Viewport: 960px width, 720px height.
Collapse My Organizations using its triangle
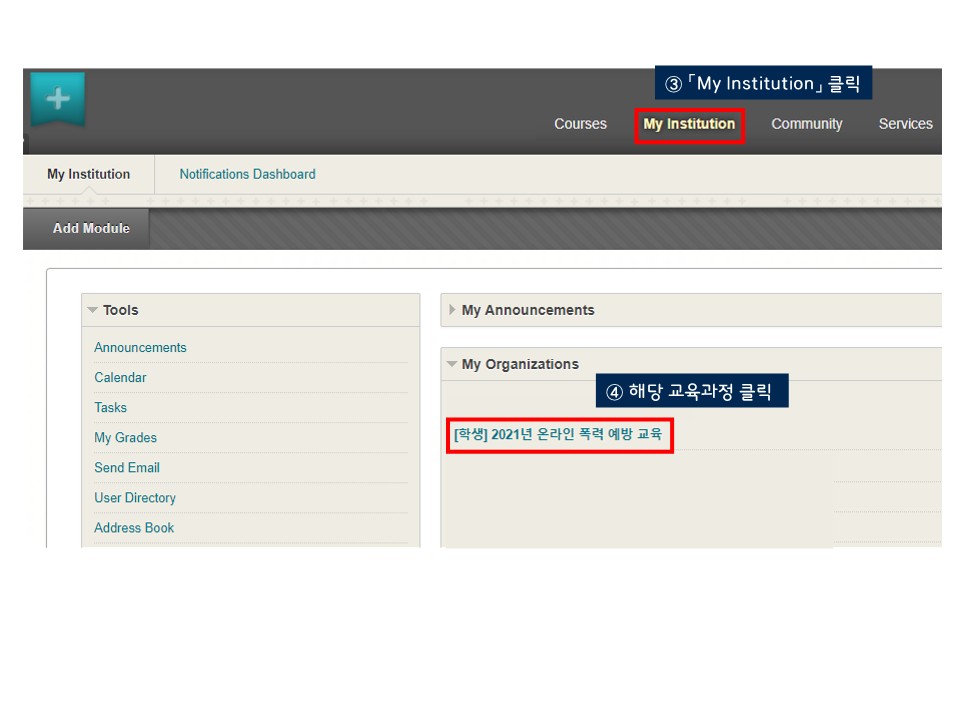pos(452,364)
